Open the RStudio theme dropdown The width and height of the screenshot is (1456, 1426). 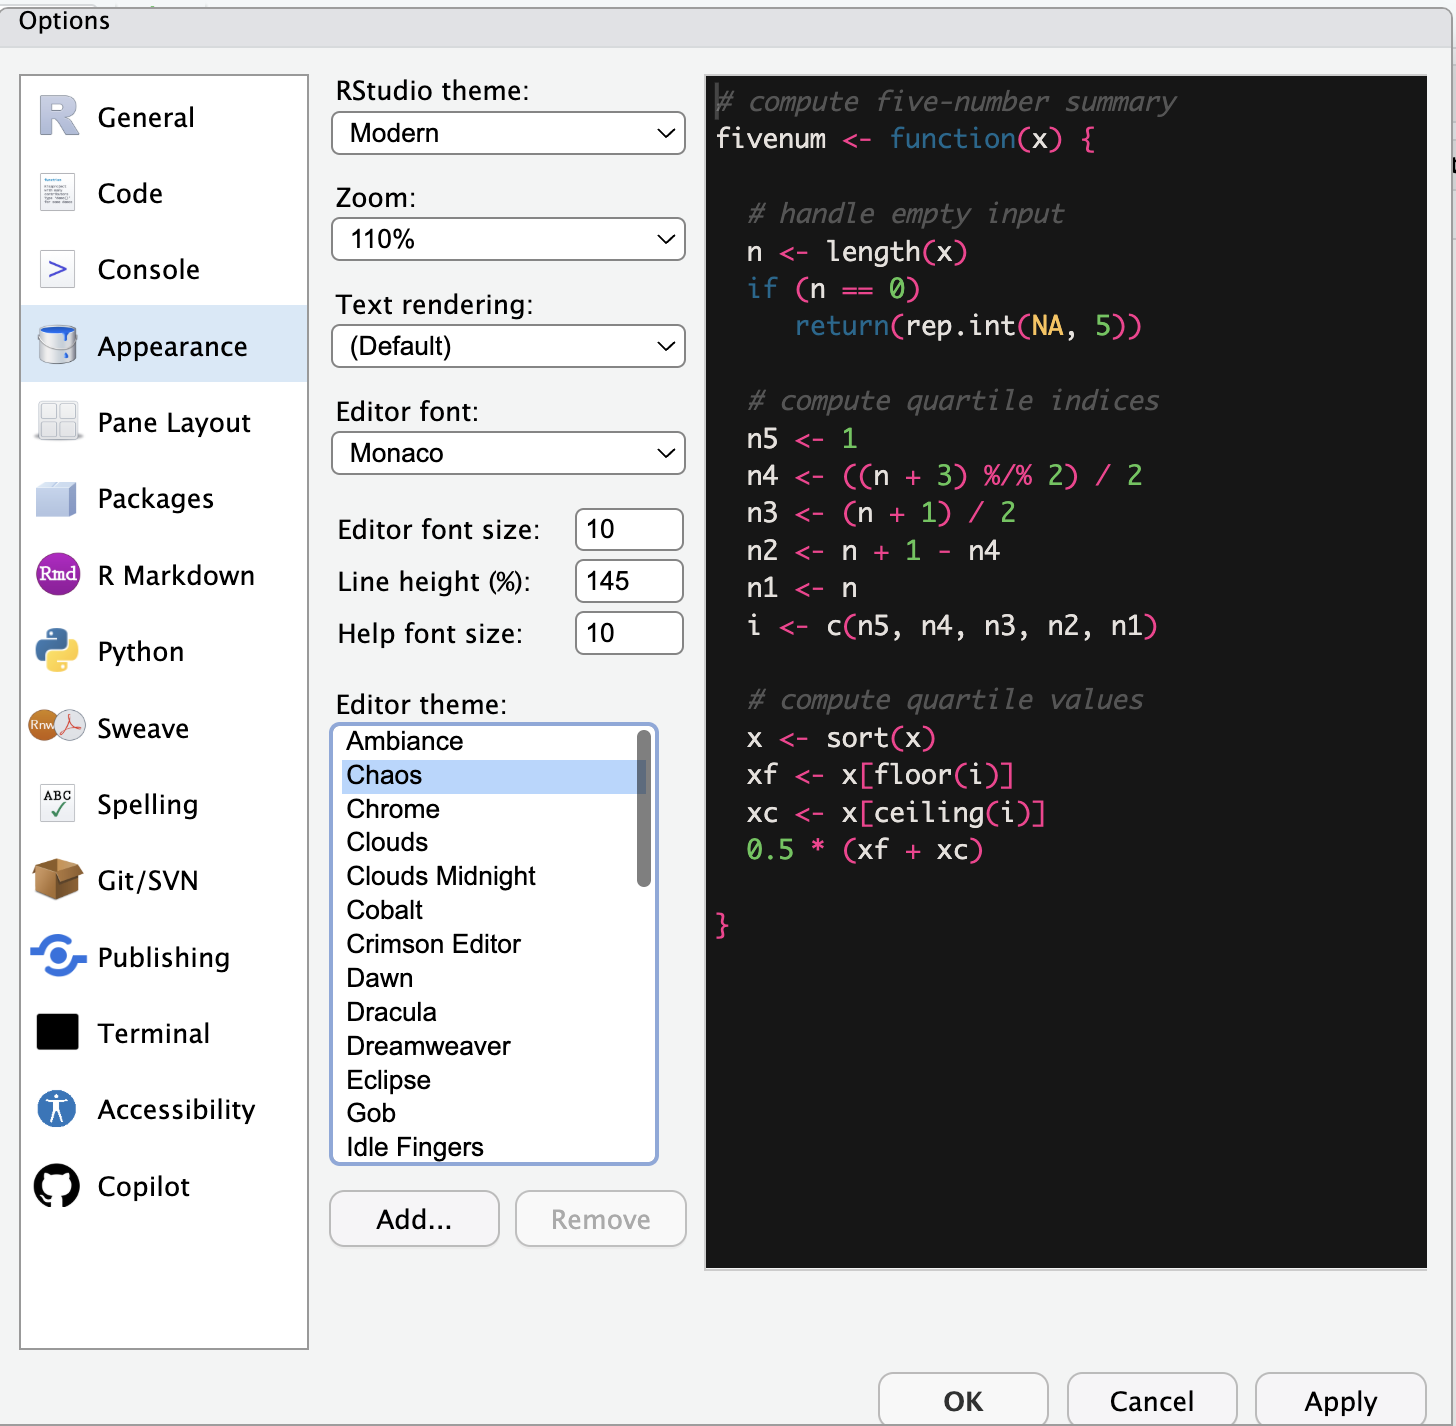tap(507, 133)
